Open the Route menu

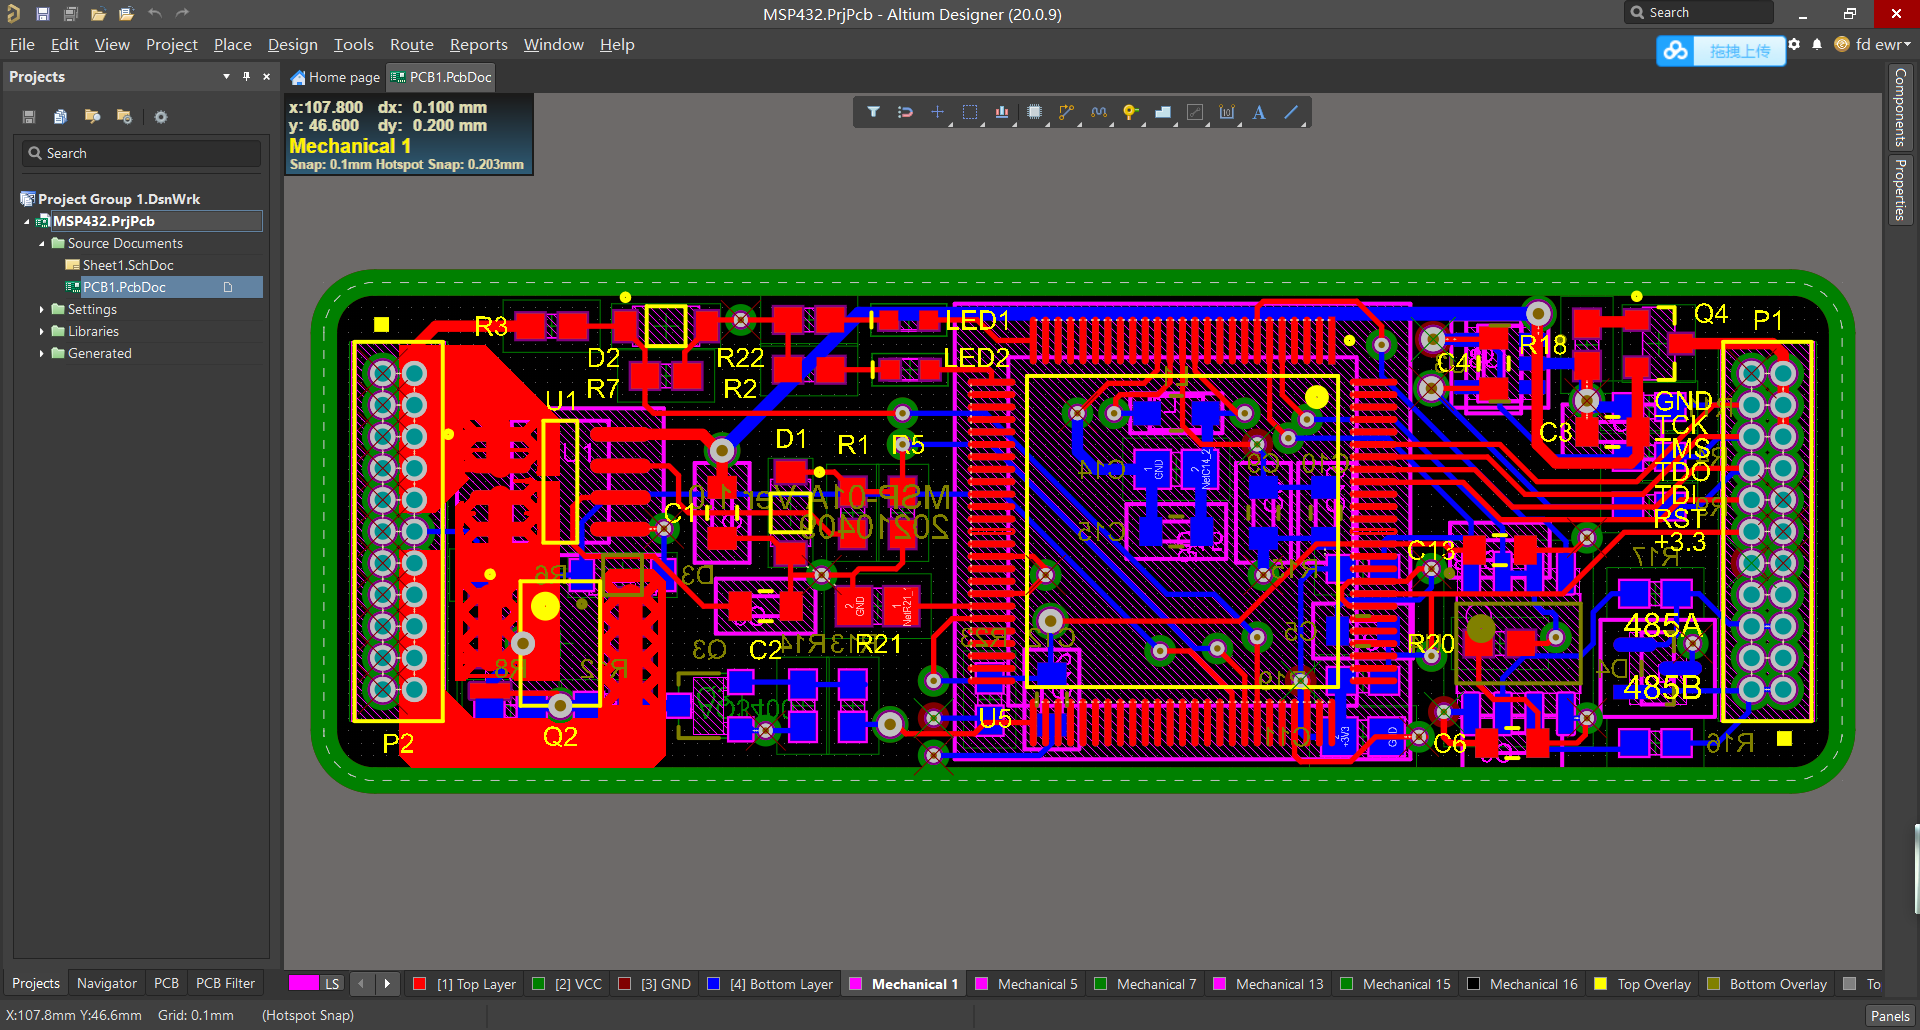pyautogui.click(x=411, y=45)
